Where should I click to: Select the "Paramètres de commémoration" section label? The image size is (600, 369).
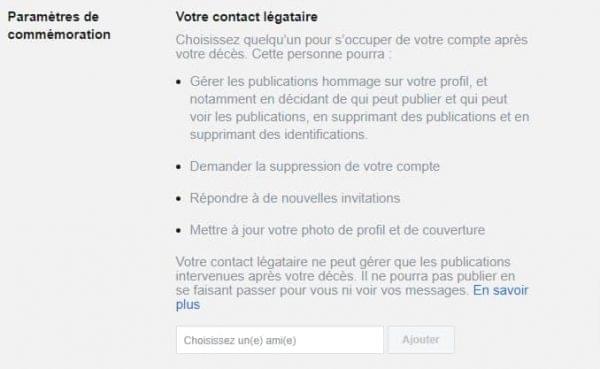[x=59, y=26]
